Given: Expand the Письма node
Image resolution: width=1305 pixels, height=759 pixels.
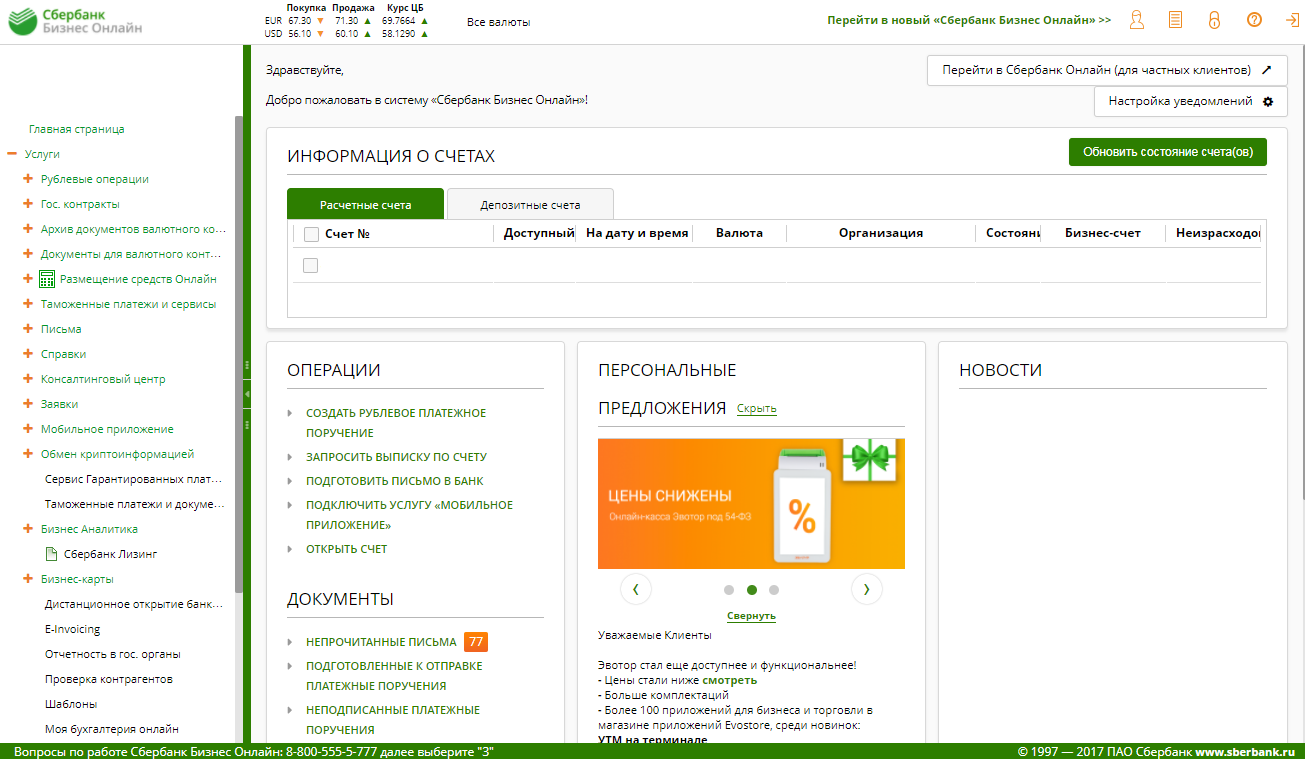Looking at the screenshot, I should (x=28, y=329).
